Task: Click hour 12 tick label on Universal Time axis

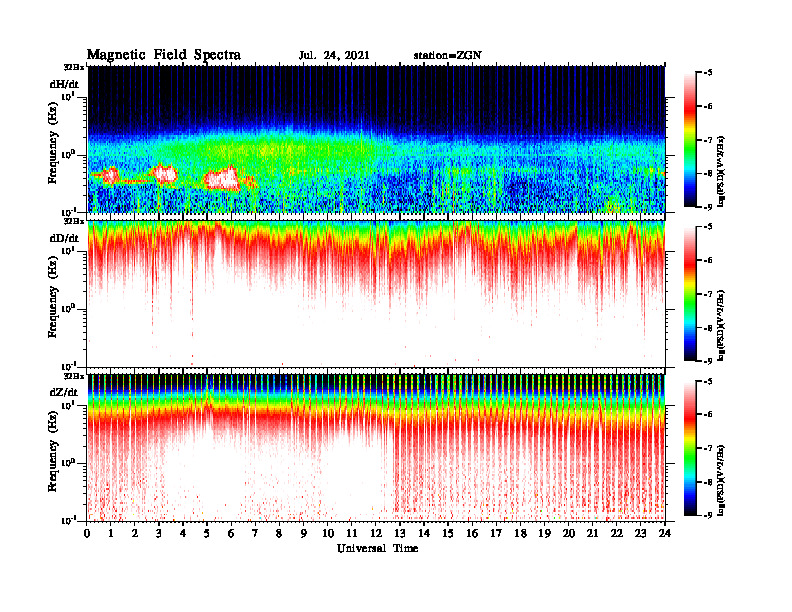Action: 376,534
